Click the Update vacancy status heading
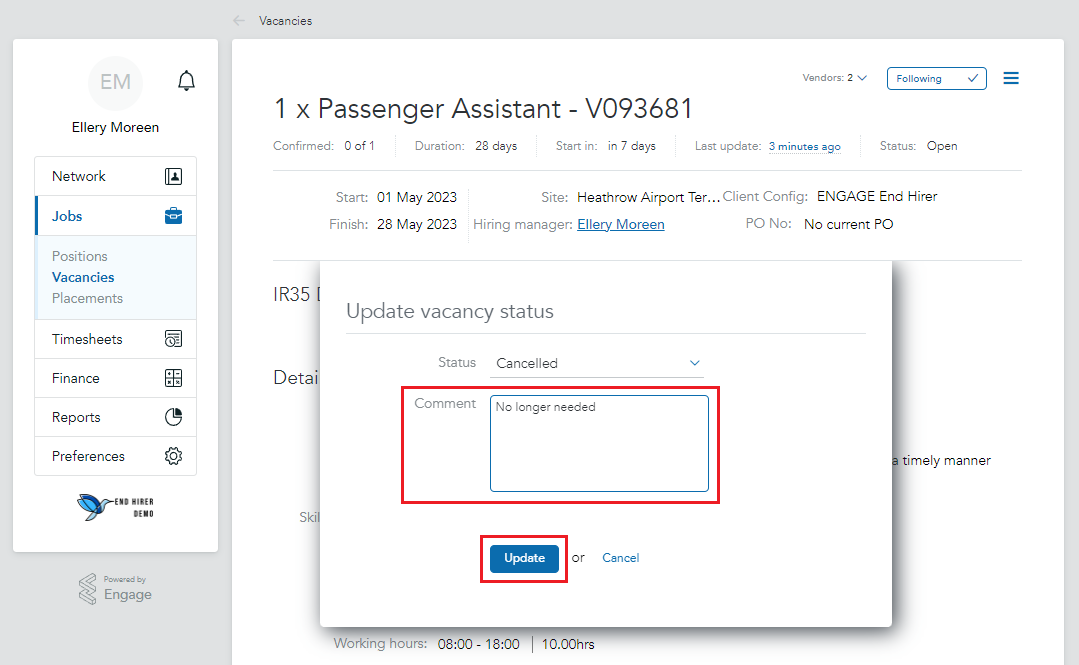 (450, 311)
